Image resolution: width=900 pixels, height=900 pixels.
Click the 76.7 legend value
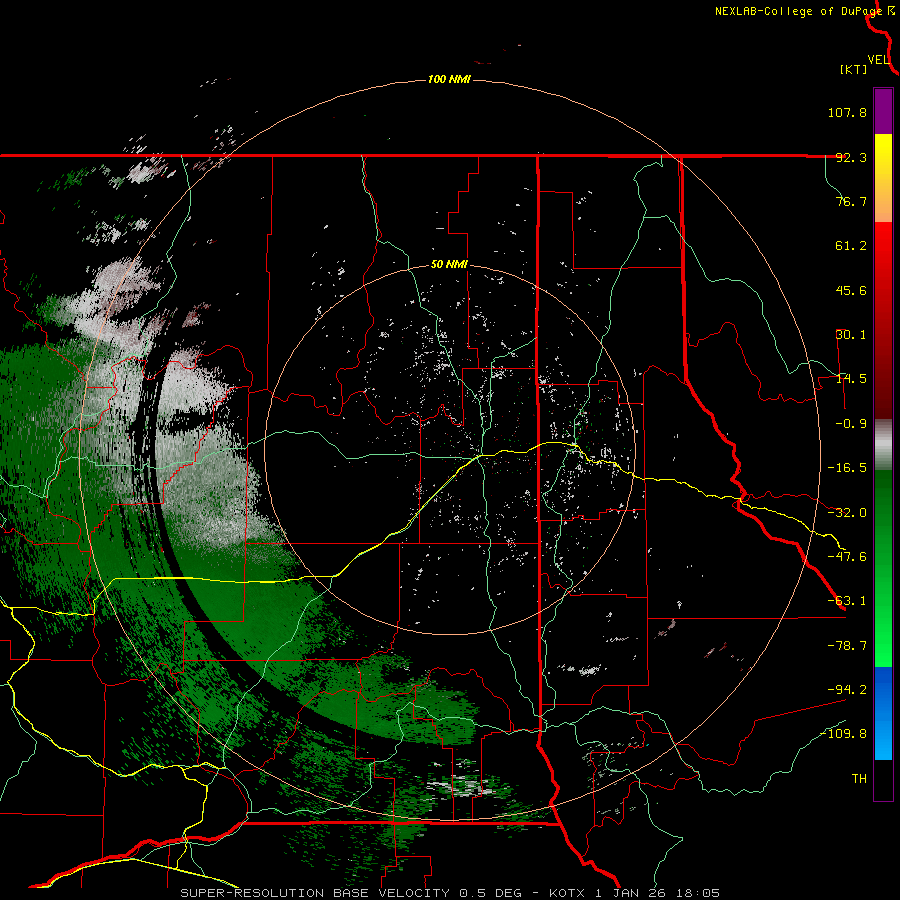[851, 201]
